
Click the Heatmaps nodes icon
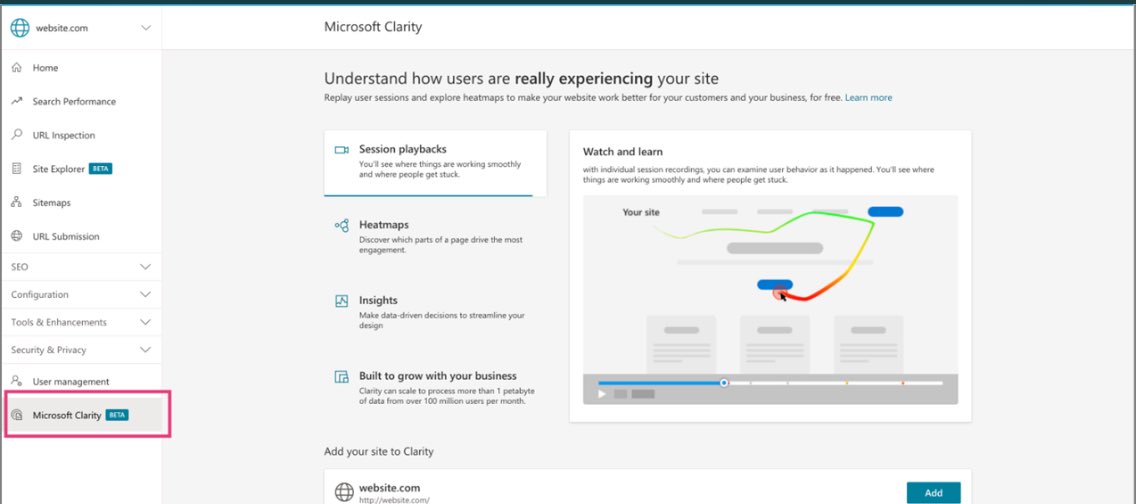(x=341, y=226)
